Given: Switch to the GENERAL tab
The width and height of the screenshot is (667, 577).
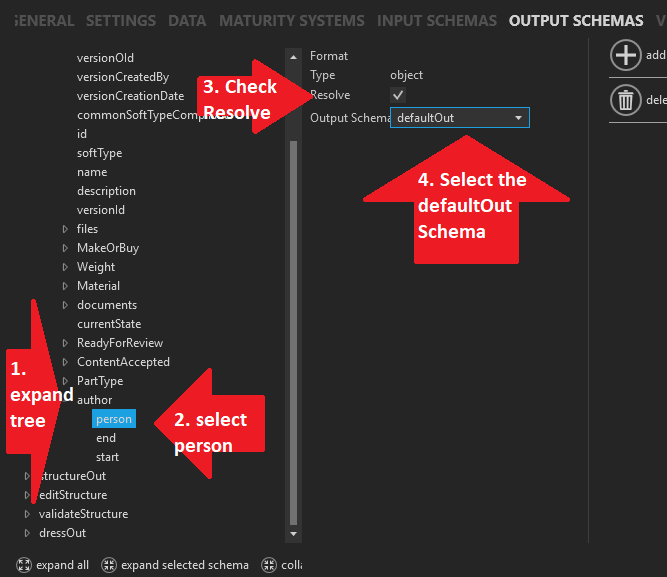Looking at the screenshot, I should pos(44,21).
